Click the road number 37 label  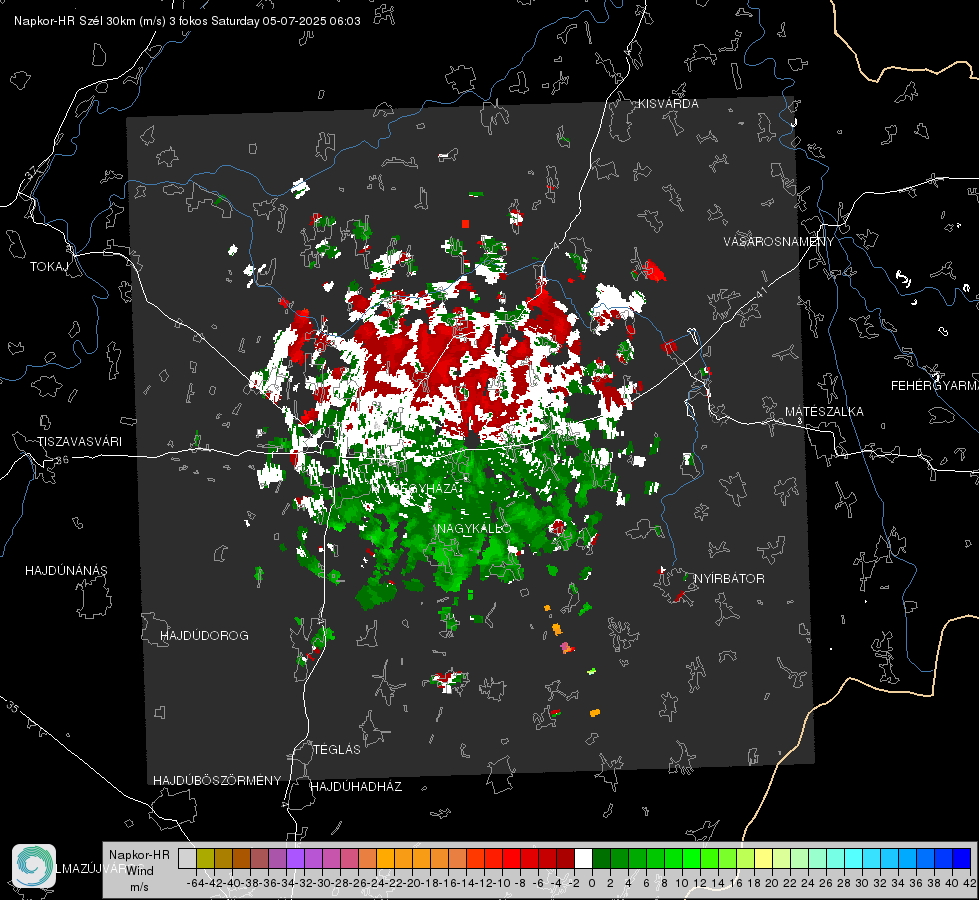point(32,171)
